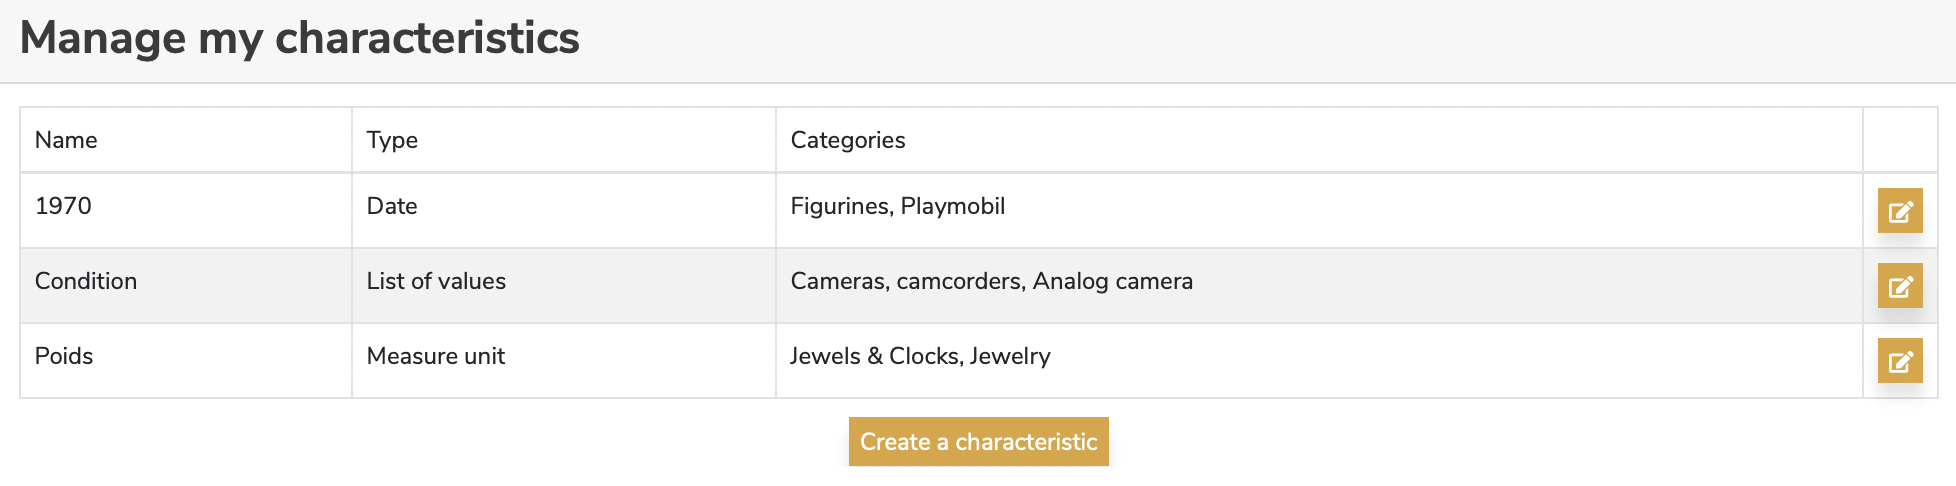Click Create a characteristic button

coord(978,441)
